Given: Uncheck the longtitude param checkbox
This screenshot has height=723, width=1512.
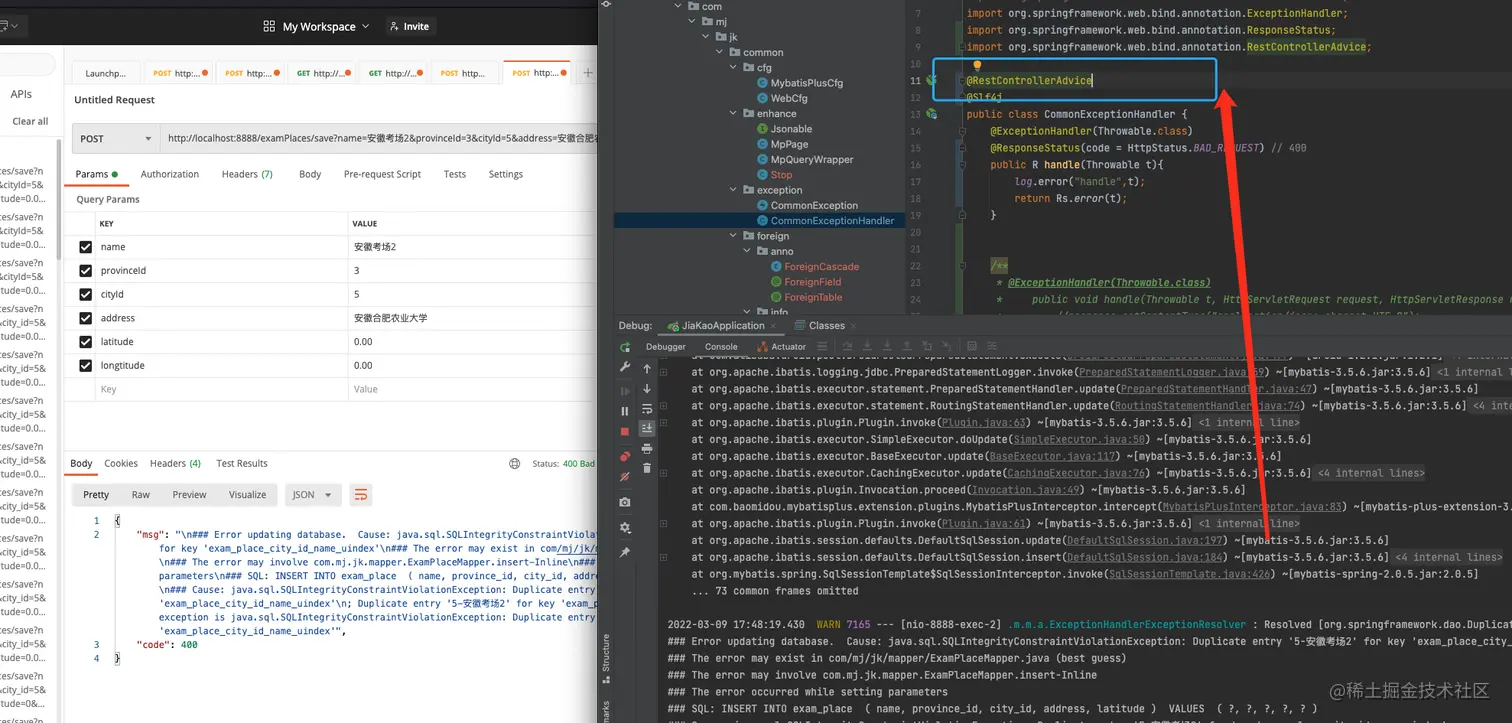Looking at the screenshot, I should pyautogui.click(x=86, y=365).
